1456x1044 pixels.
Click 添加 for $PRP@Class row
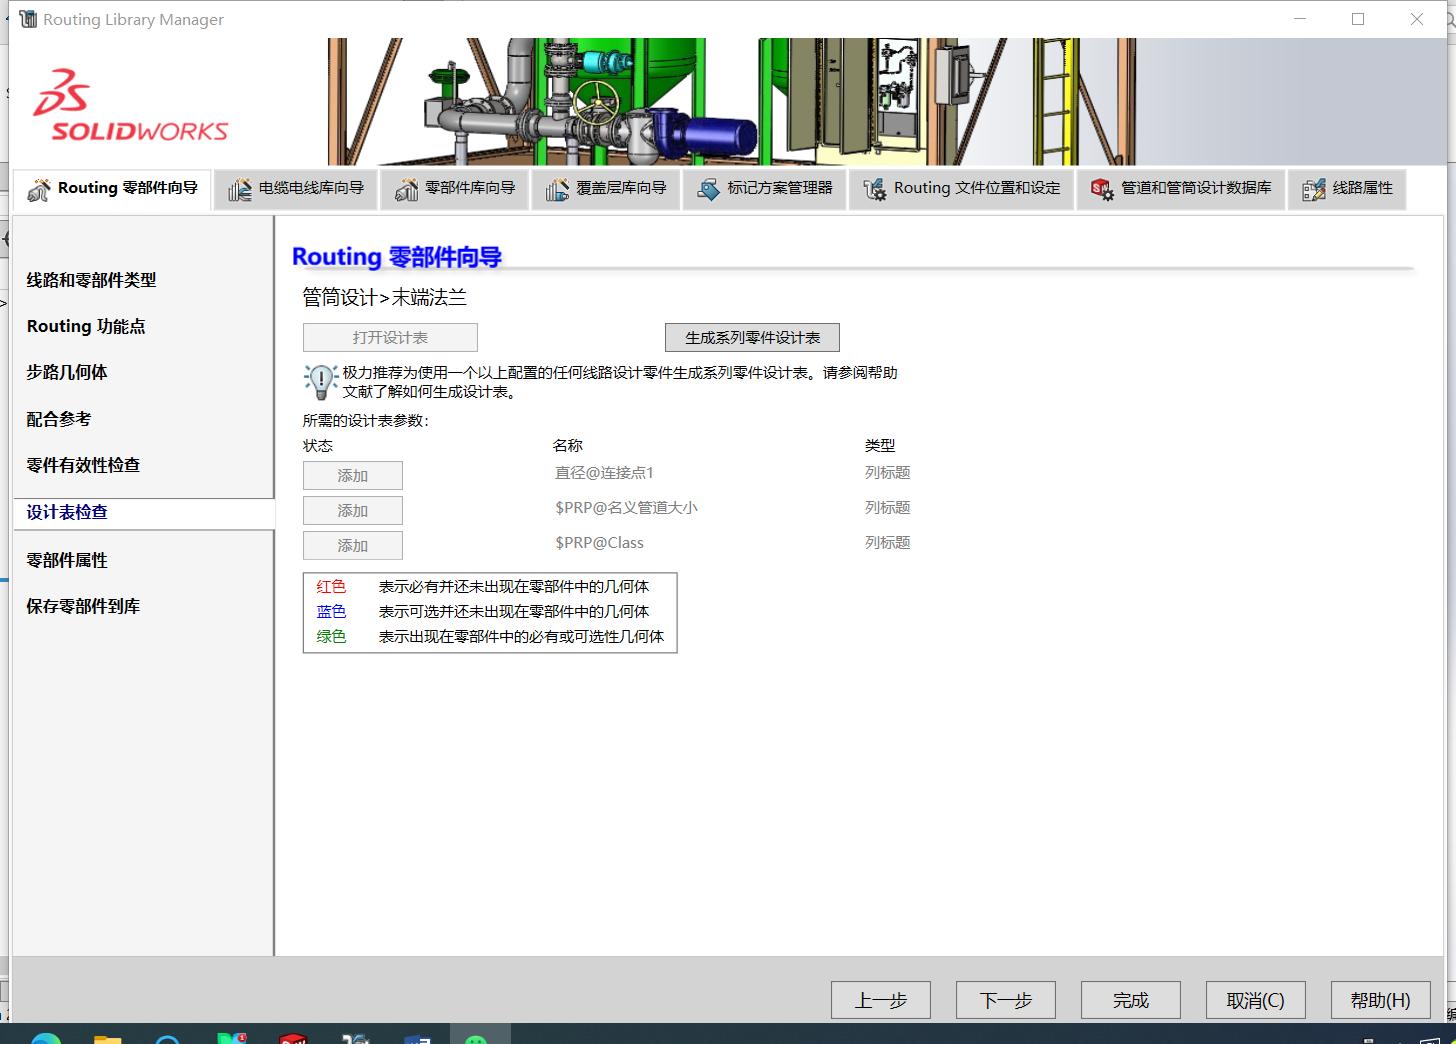(353, 546)
